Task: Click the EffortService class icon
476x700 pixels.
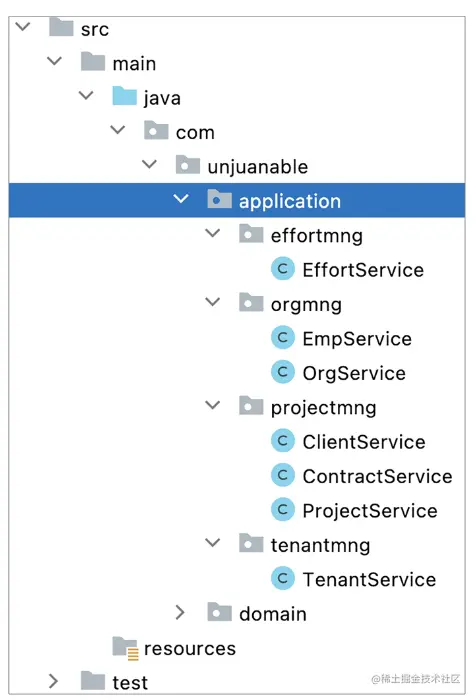Action: click(283, 269)
